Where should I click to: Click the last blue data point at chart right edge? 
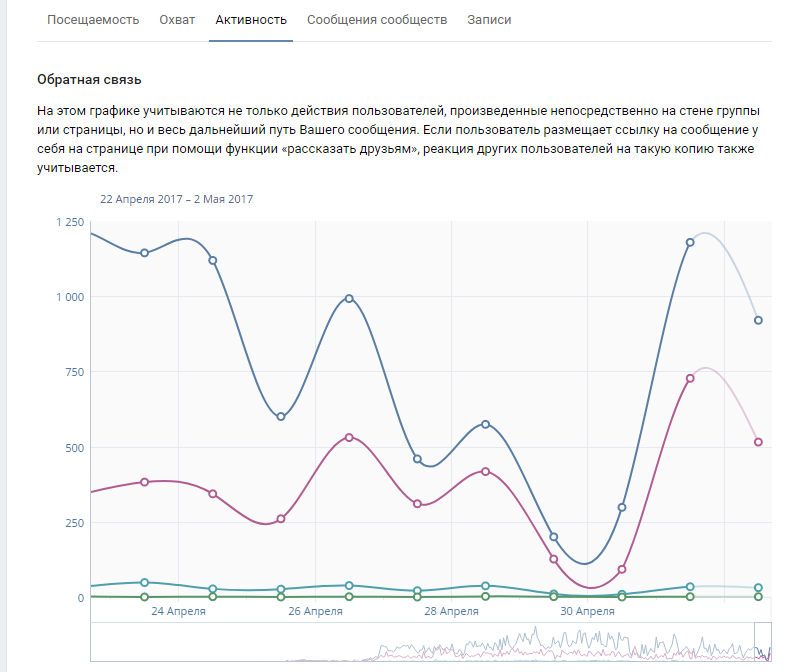(758, 320)
